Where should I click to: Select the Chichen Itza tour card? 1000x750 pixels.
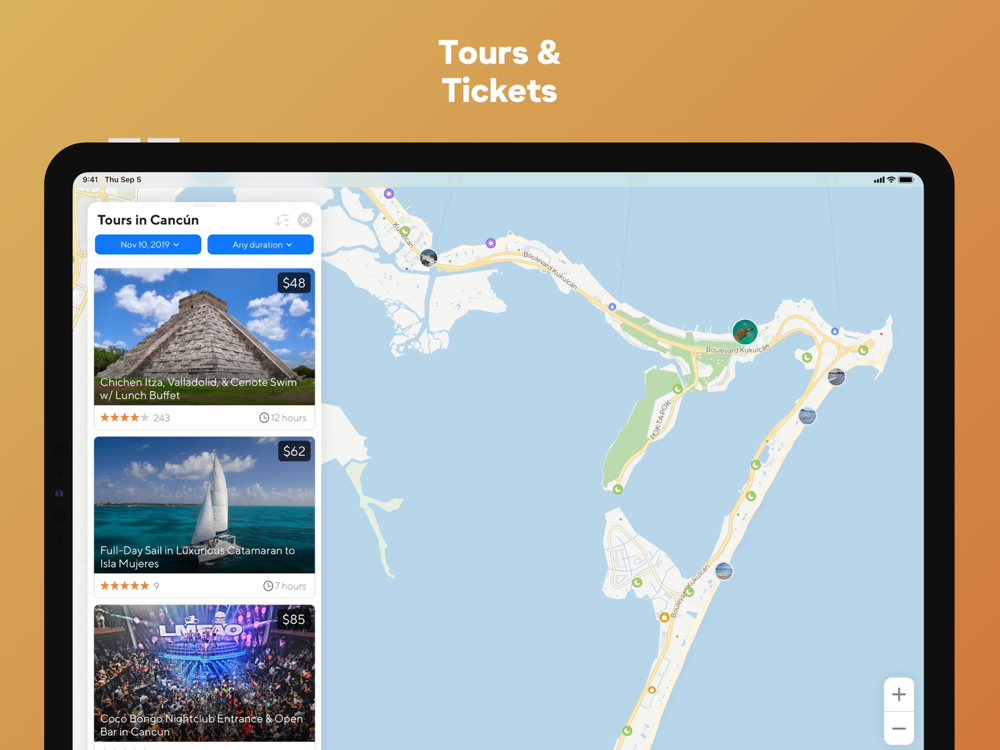tap(204, 348)
